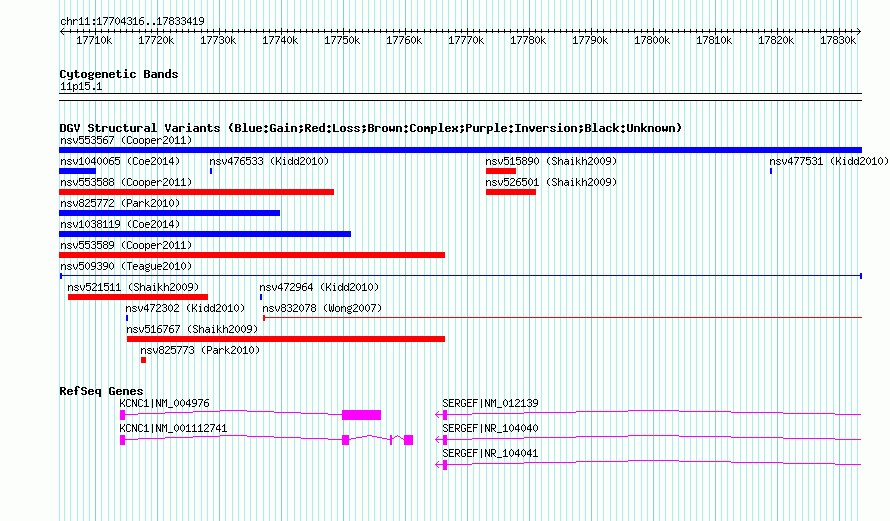Click the nsv477531 (Kidd2010) label
The height and width of the screenshot is (521, 890).
pos(829,161)
